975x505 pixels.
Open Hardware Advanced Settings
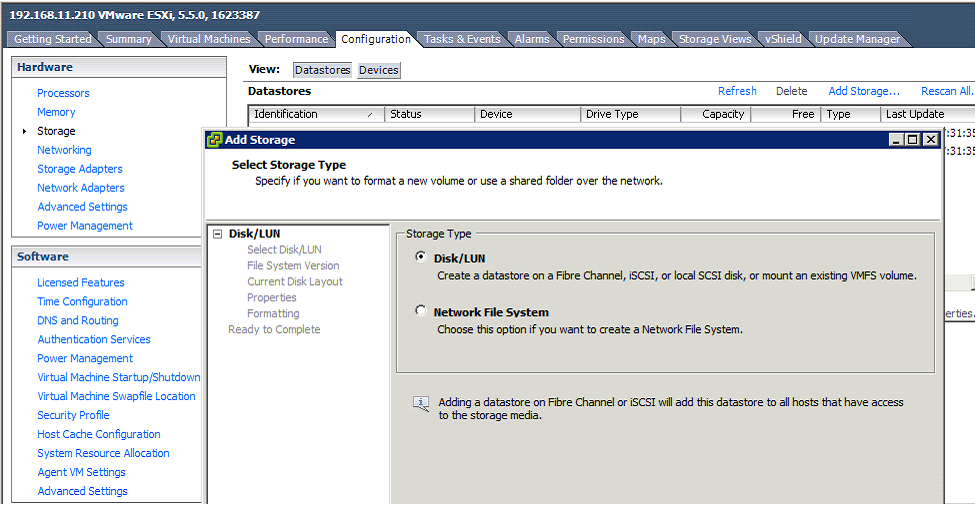coord(82,206)
